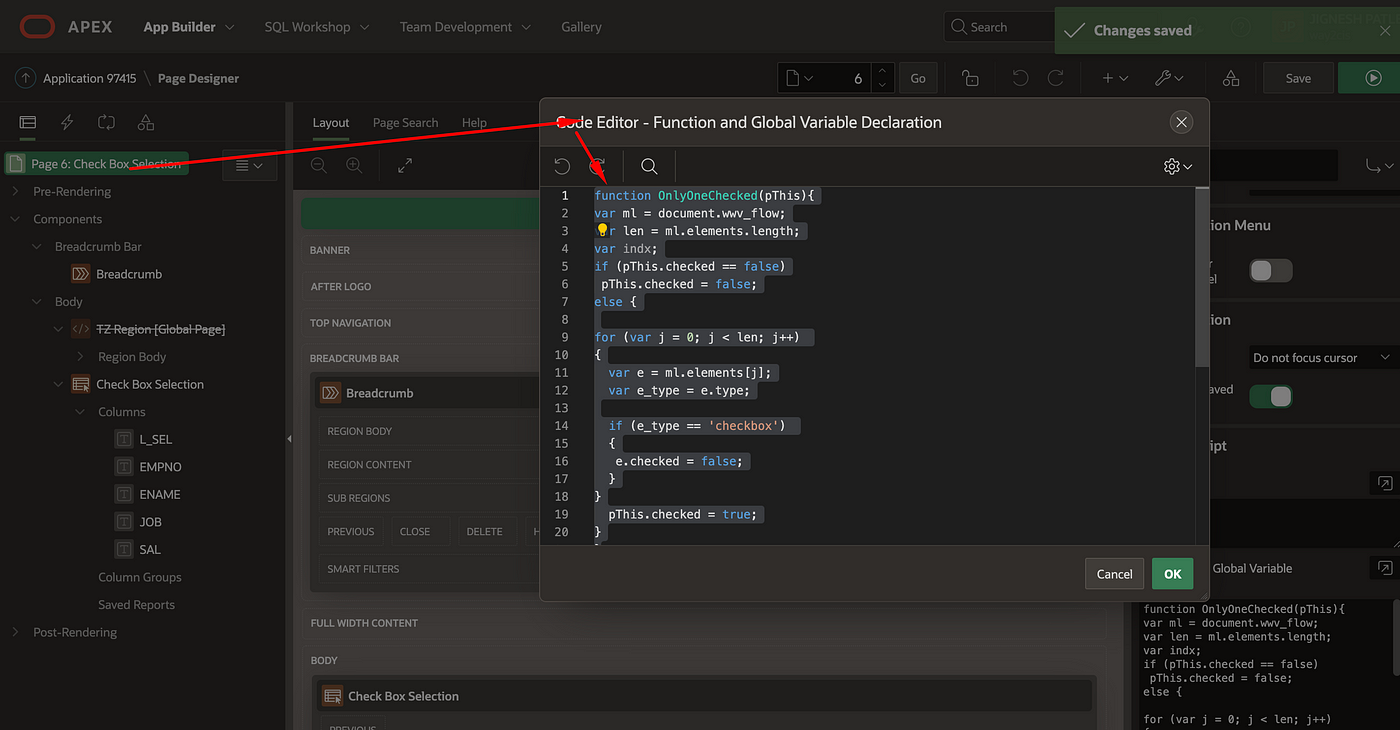This screenshot has width=1400, height=730.
Task: Click the Go button
Action: (x=918, y=78)
